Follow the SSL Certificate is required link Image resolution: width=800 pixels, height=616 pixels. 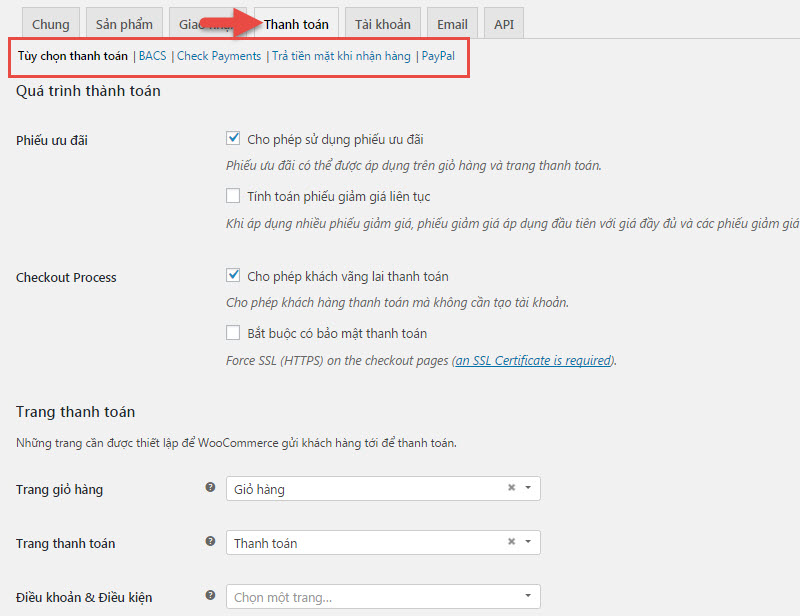pyautogui.click(x=532, y=360)
